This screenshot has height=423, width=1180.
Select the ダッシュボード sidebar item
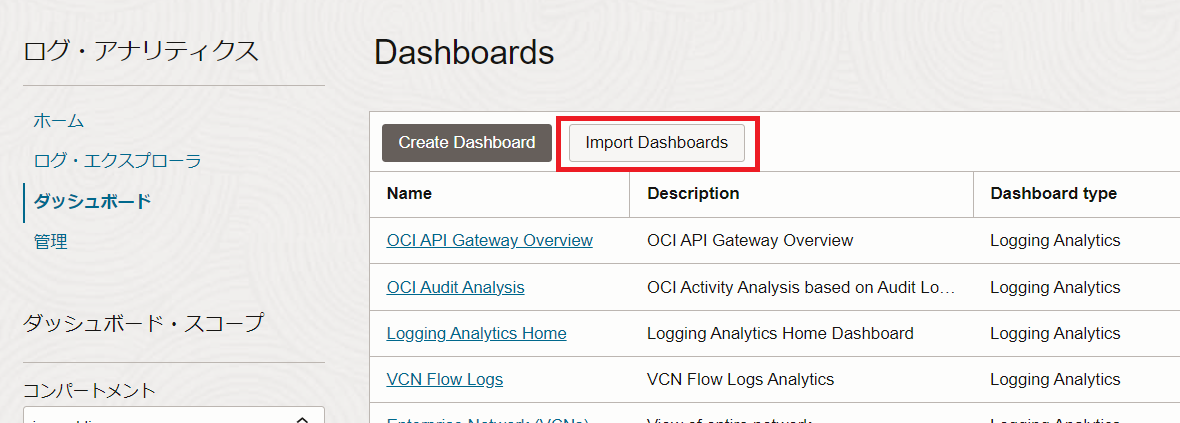point(92,201)
